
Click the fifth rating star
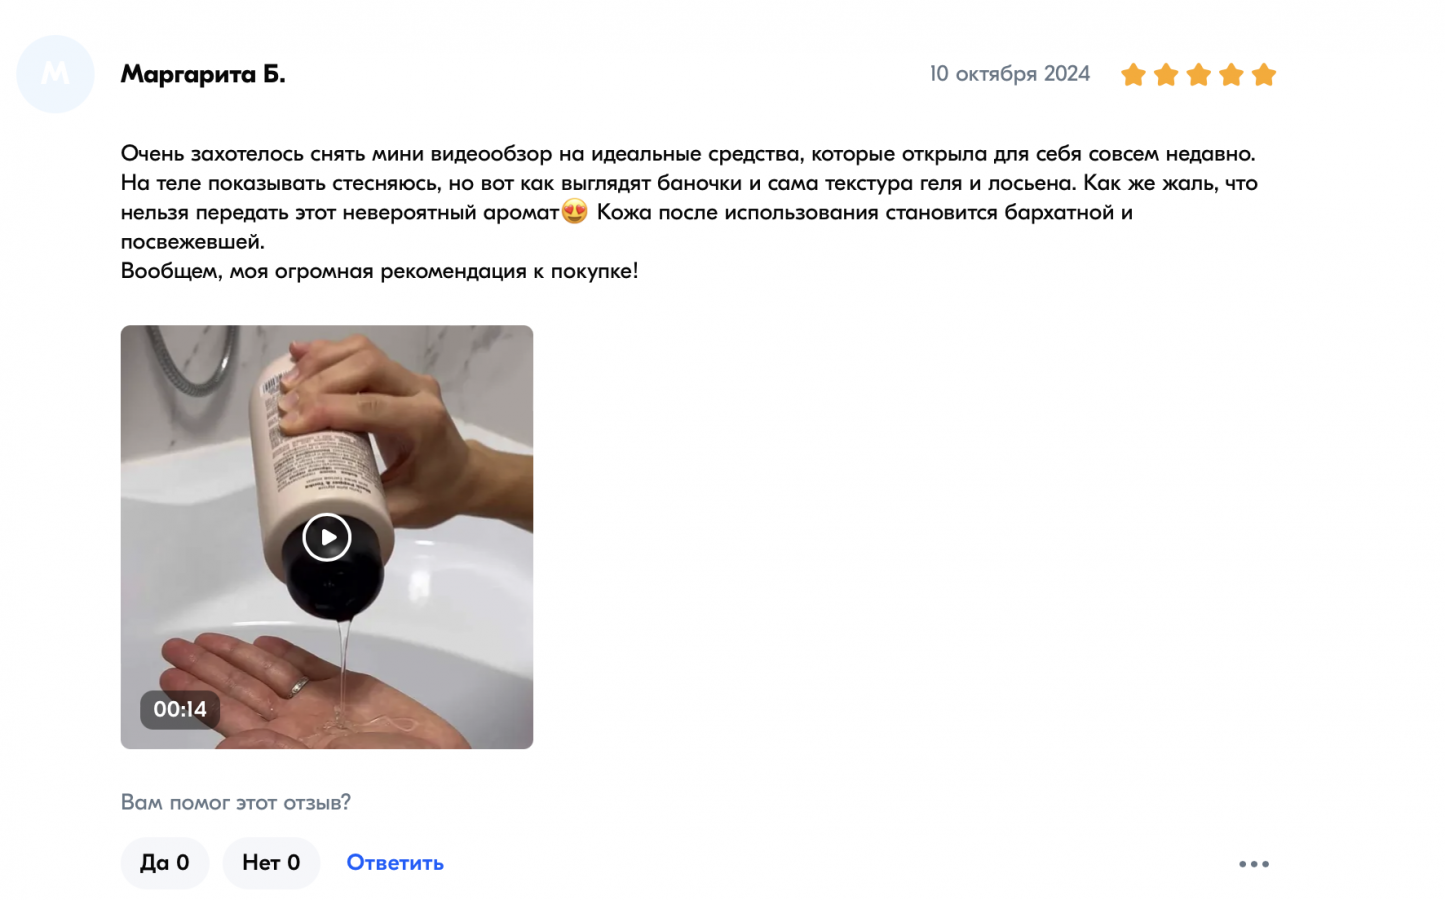pos(1264,75)
